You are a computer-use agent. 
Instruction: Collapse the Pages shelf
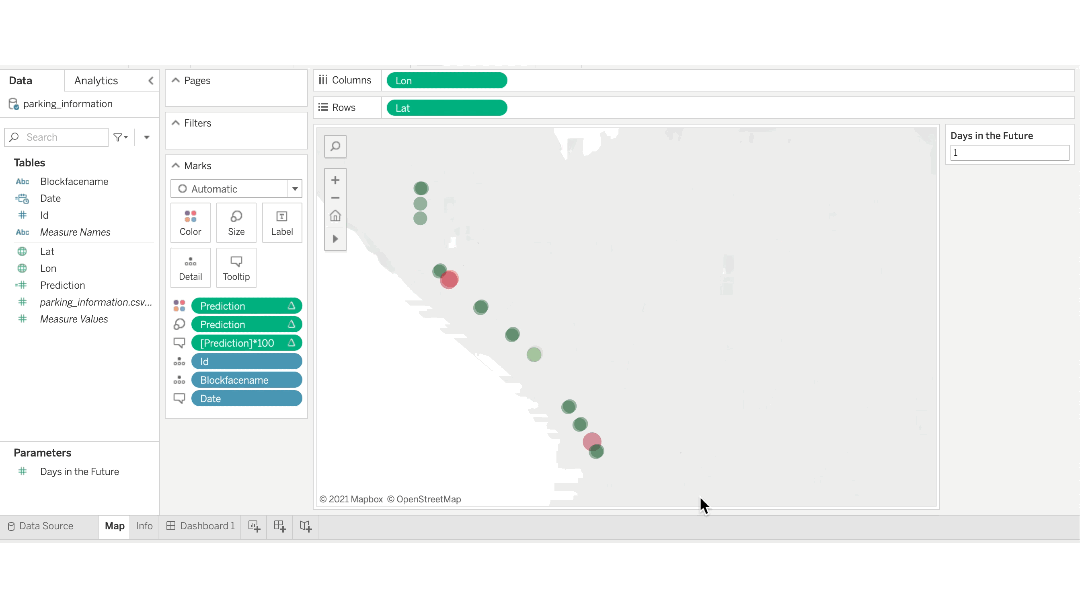click(177, 80)
